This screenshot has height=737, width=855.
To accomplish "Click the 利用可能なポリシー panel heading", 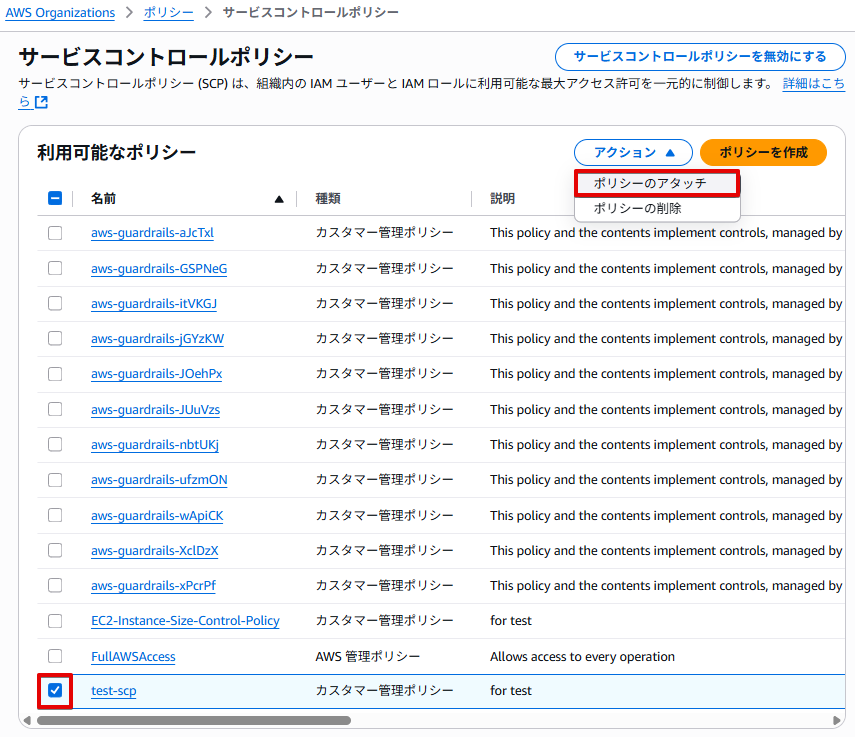I will coord(116,152).
